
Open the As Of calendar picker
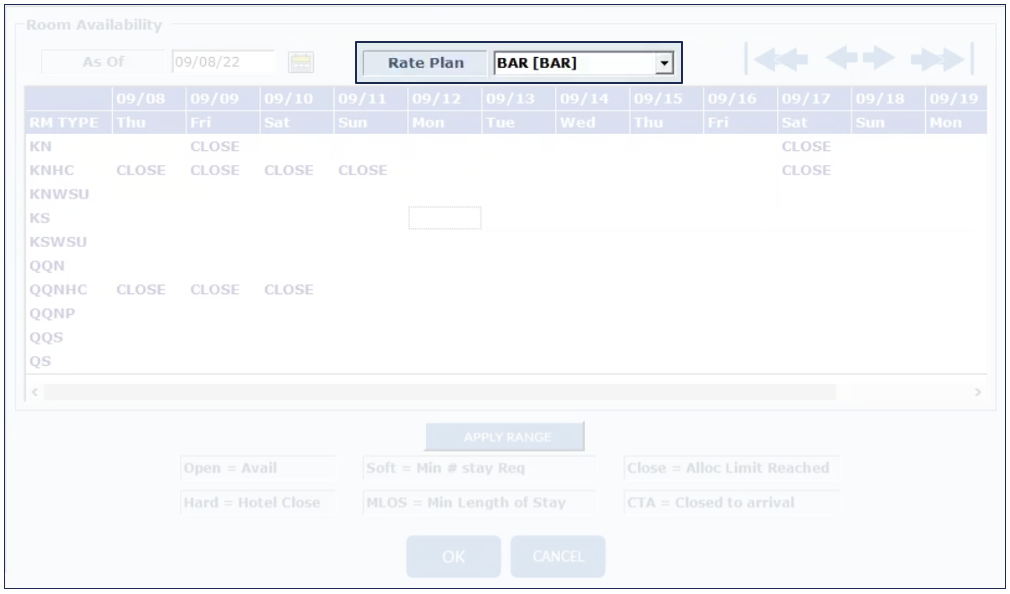(300, 62)
